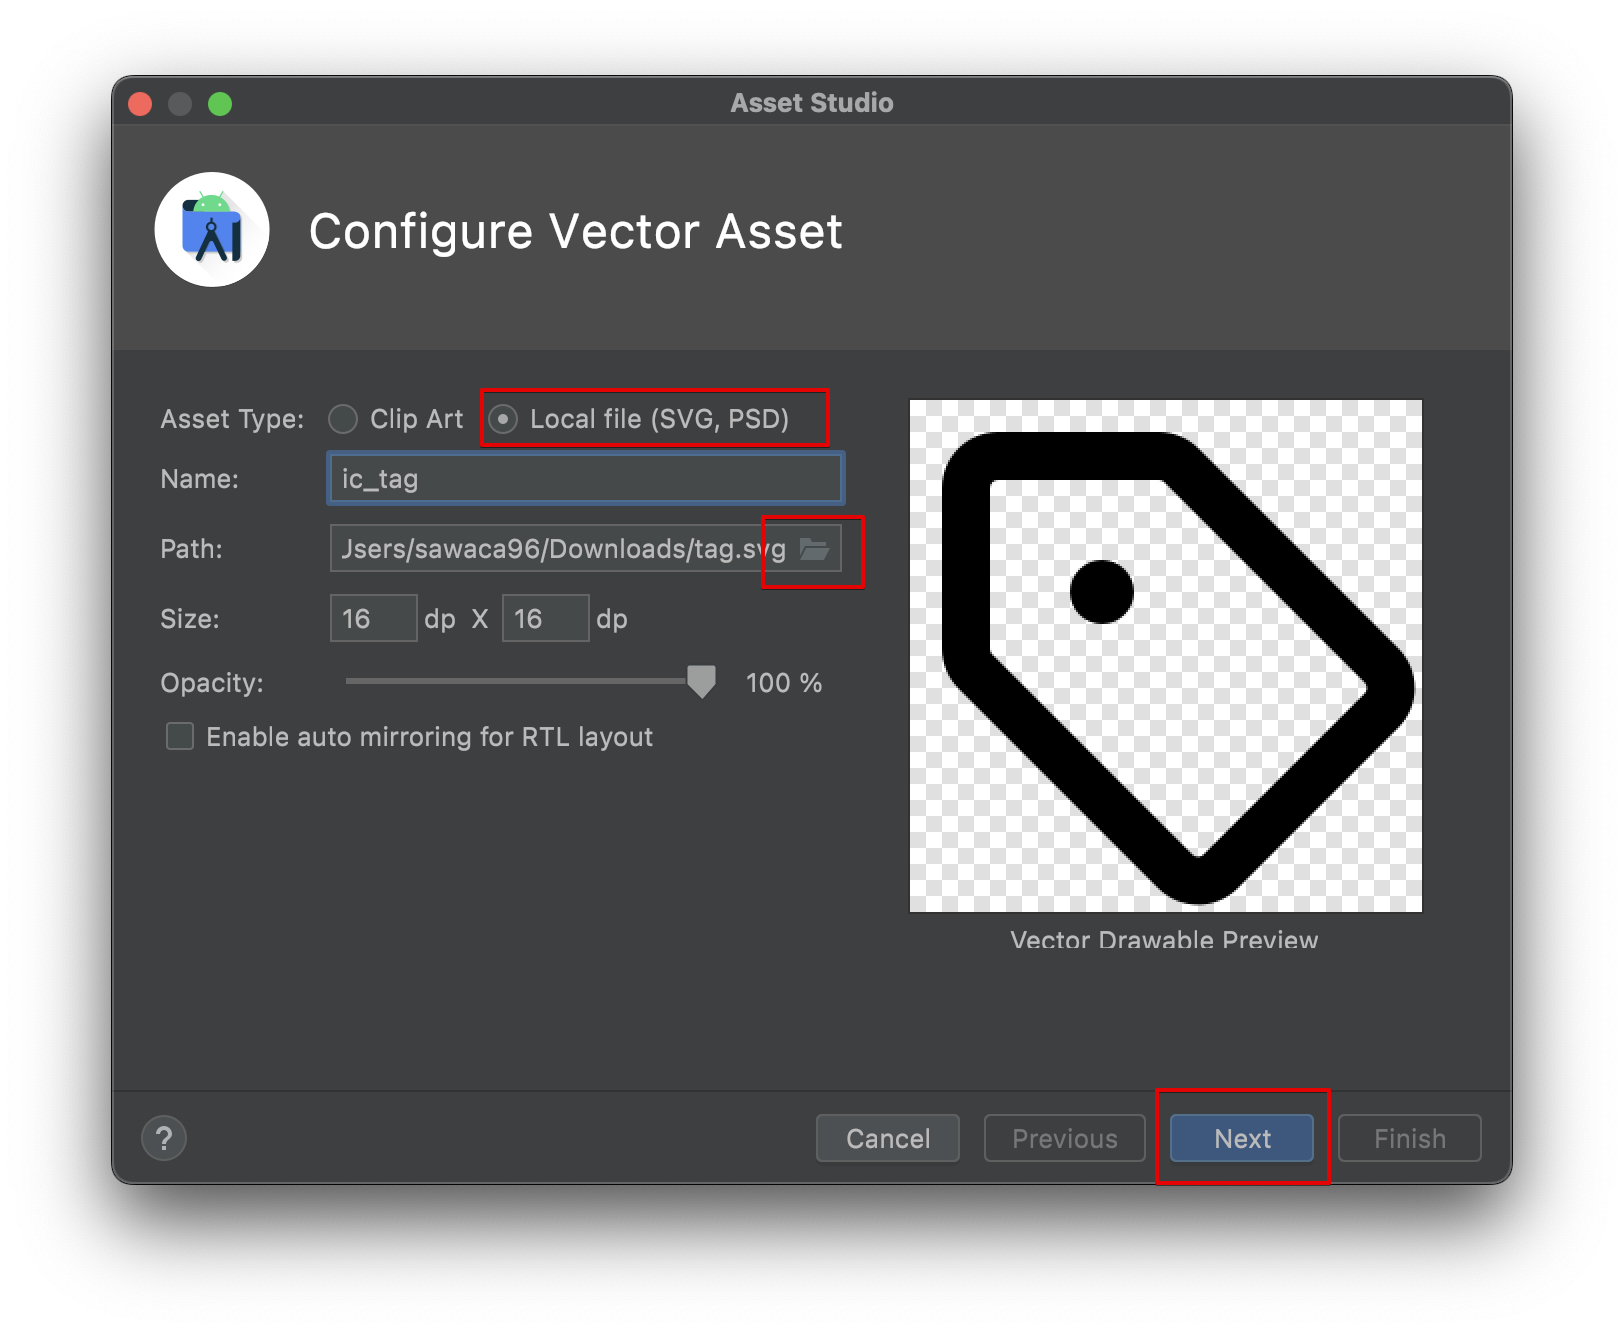Click the height size field after 'X'

click(545, 619)
